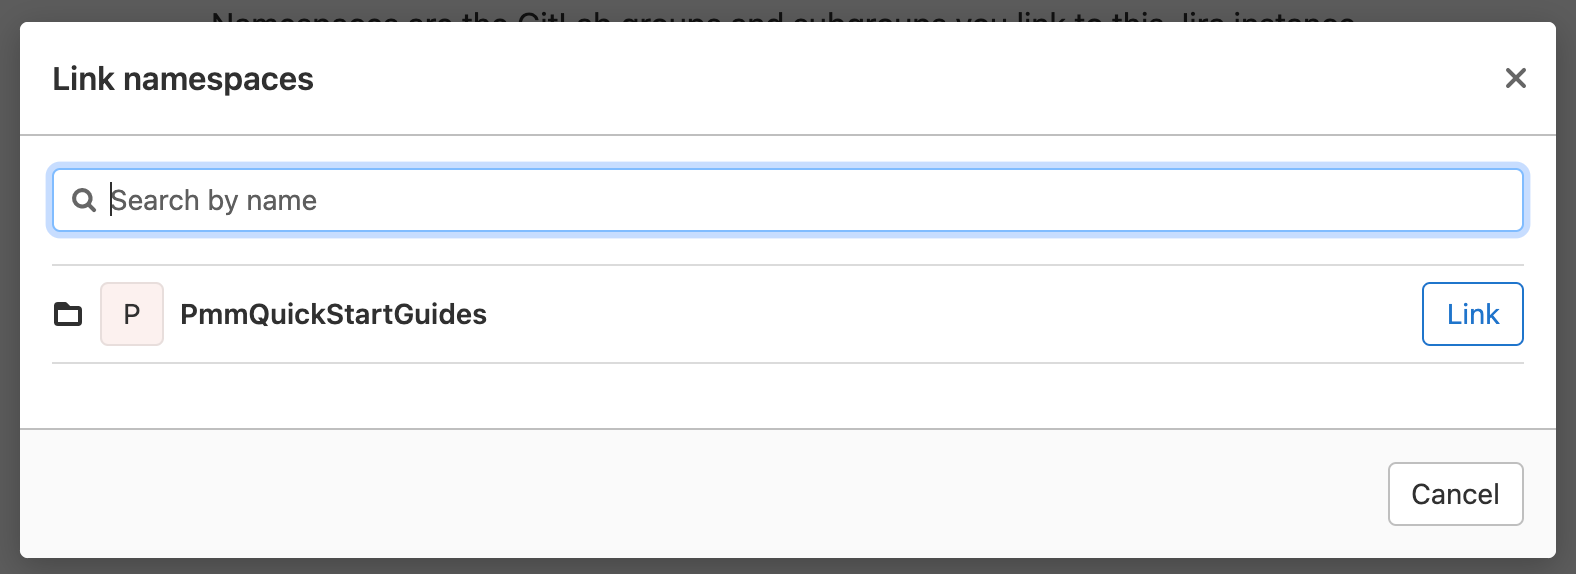Click the dark overlay left of the dialog
The height and width of the screenshot is (574, 1576).
pos(9,300)
